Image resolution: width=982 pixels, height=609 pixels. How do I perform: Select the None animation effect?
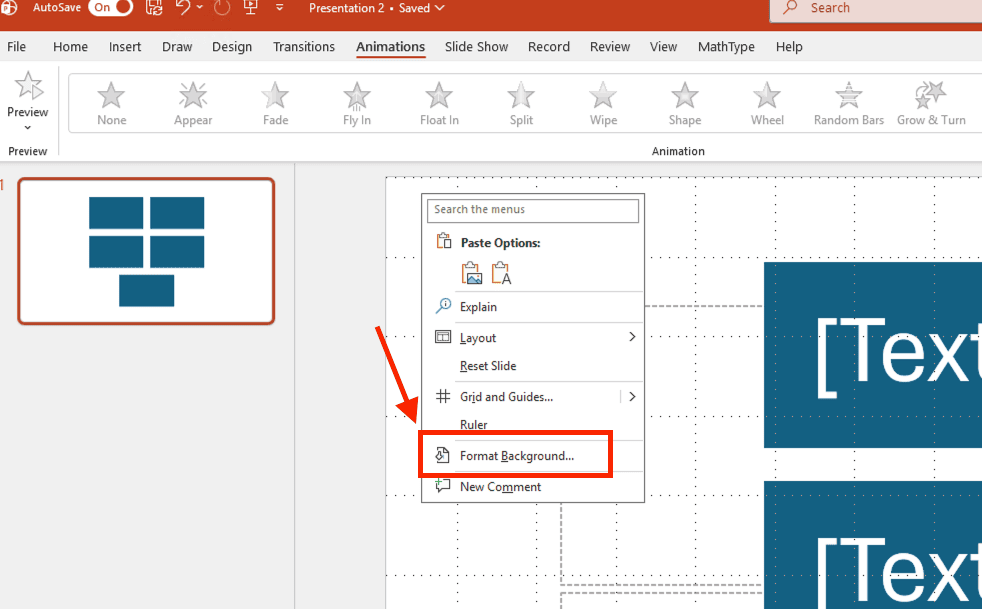coord(111,104)
